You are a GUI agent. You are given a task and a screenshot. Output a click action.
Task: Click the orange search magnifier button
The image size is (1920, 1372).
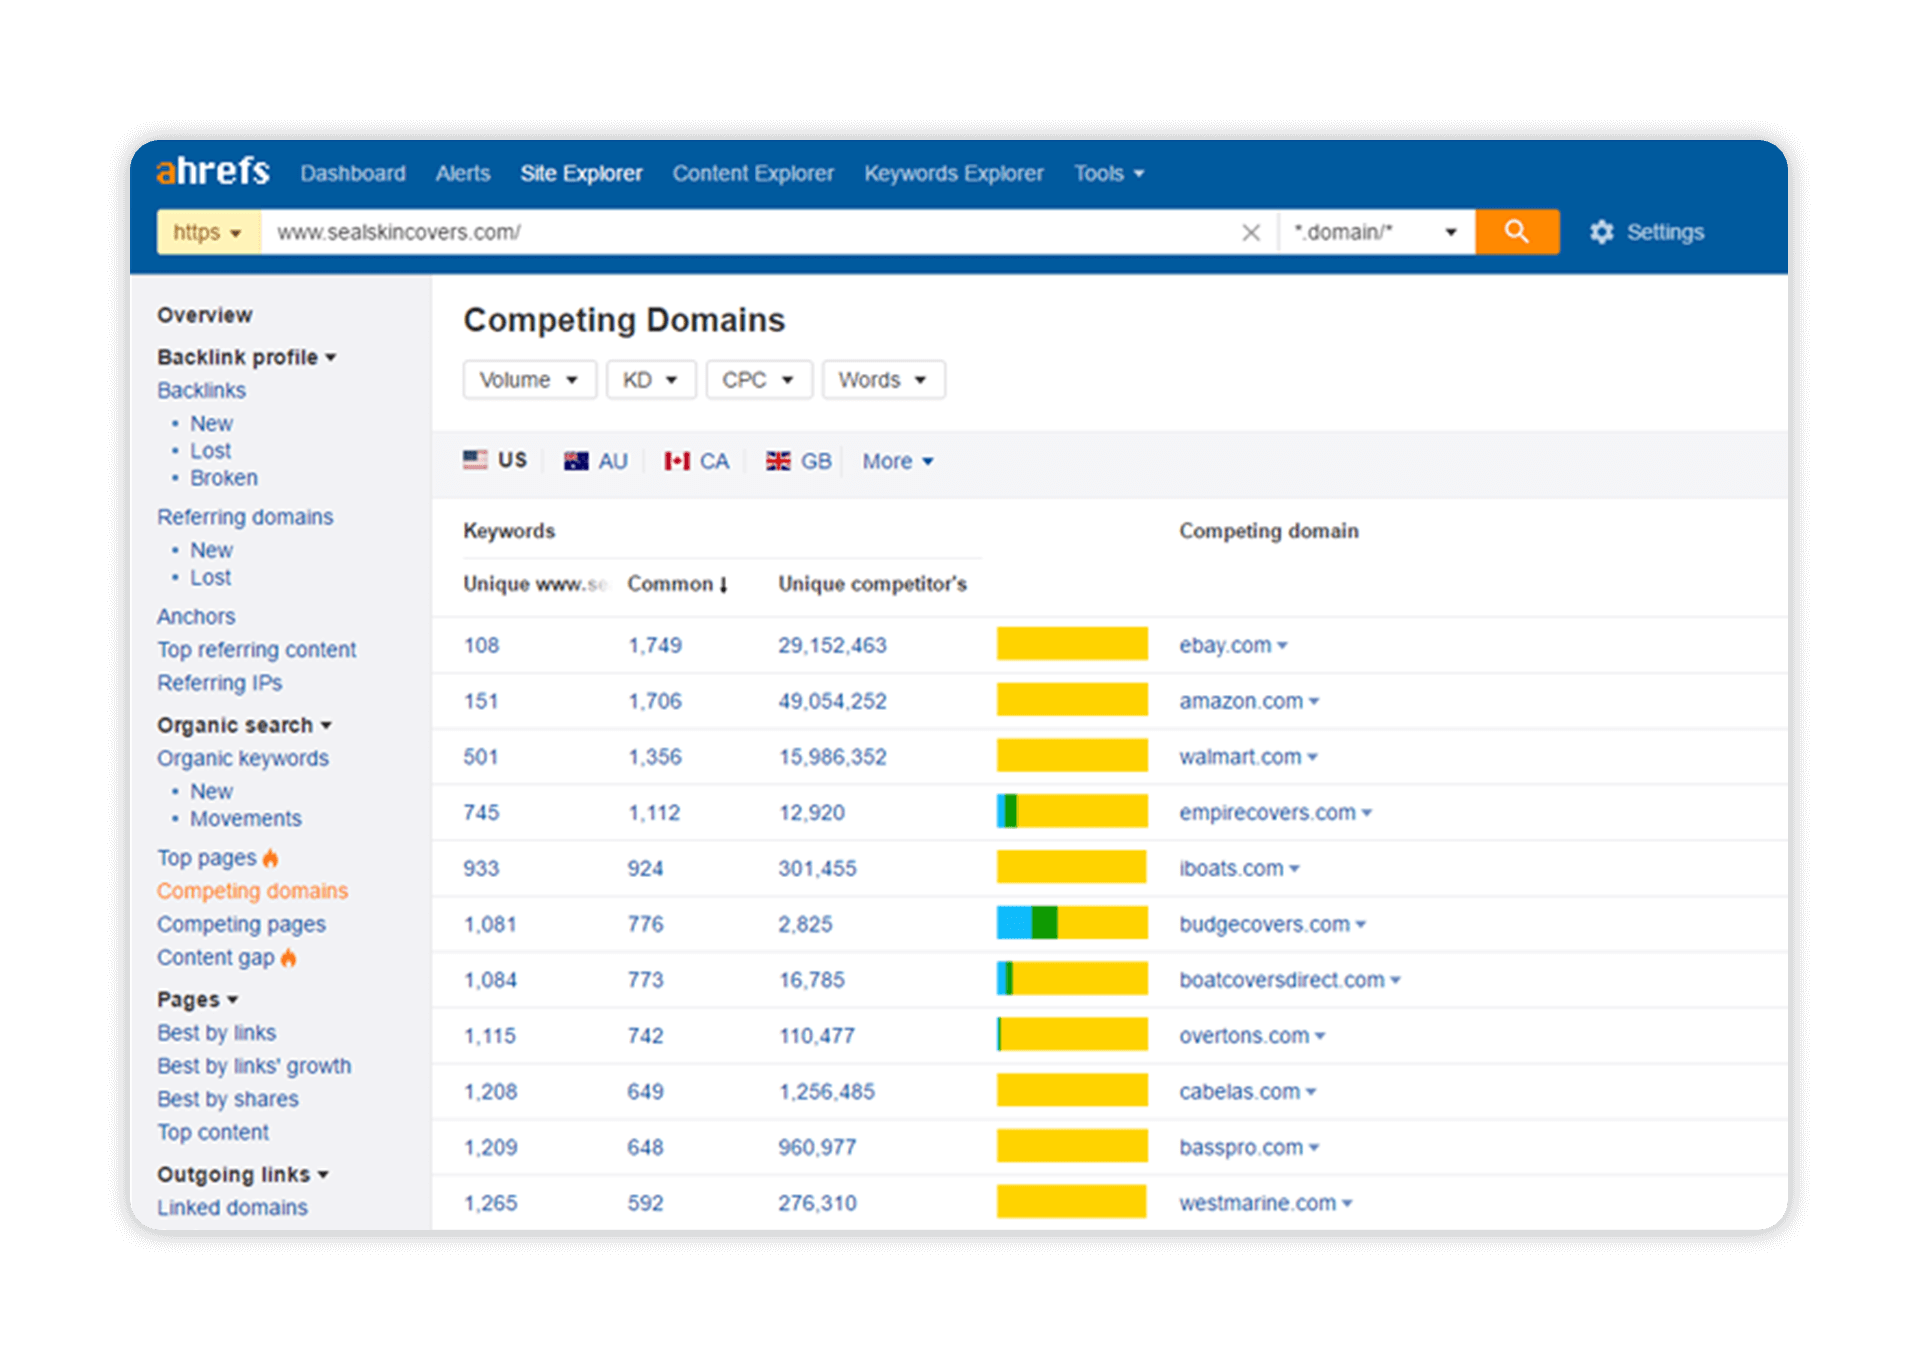1516,231
